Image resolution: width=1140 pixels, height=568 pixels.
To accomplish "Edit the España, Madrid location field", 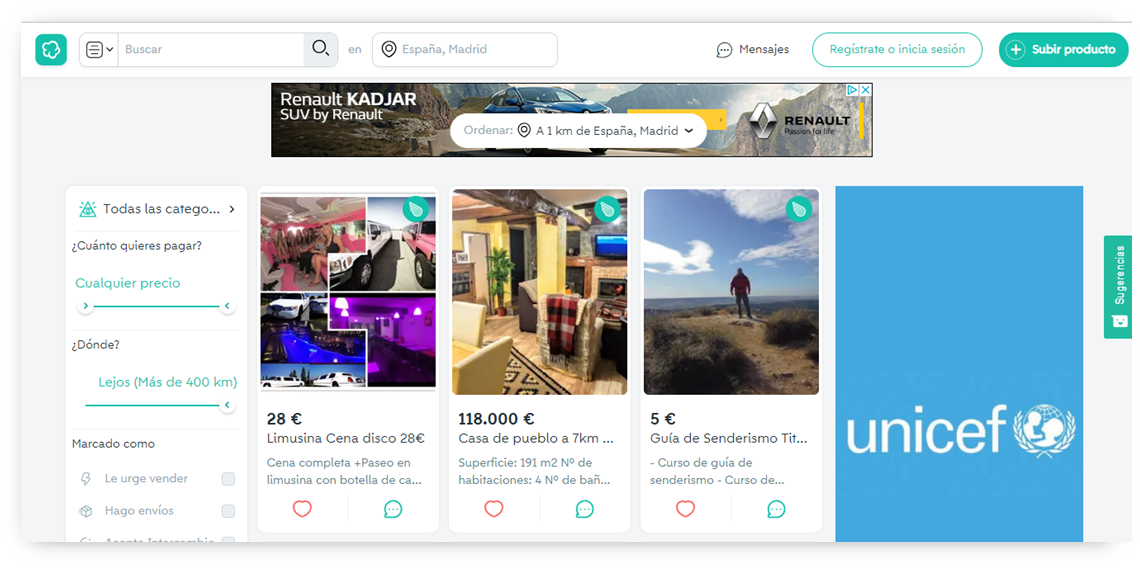I will [465, 49].
